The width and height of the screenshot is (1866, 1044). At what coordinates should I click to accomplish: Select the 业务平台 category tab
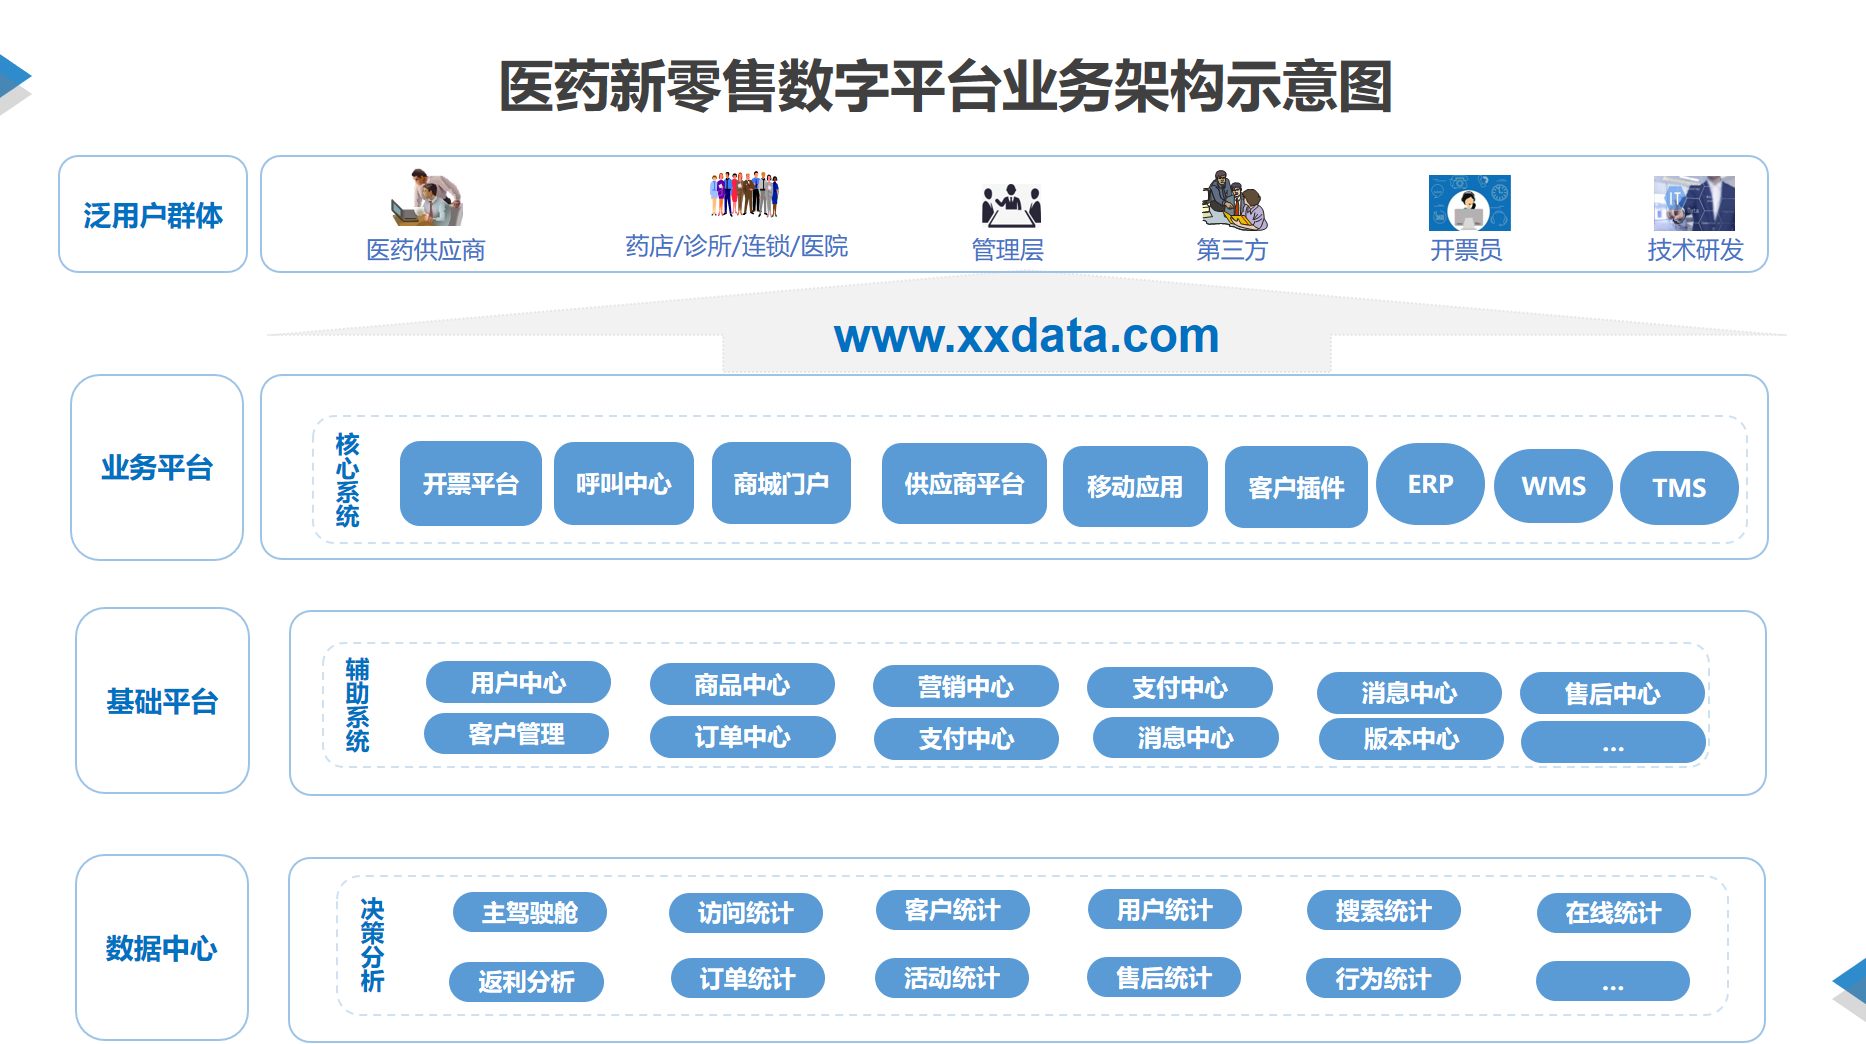click(x=157, y=467)
